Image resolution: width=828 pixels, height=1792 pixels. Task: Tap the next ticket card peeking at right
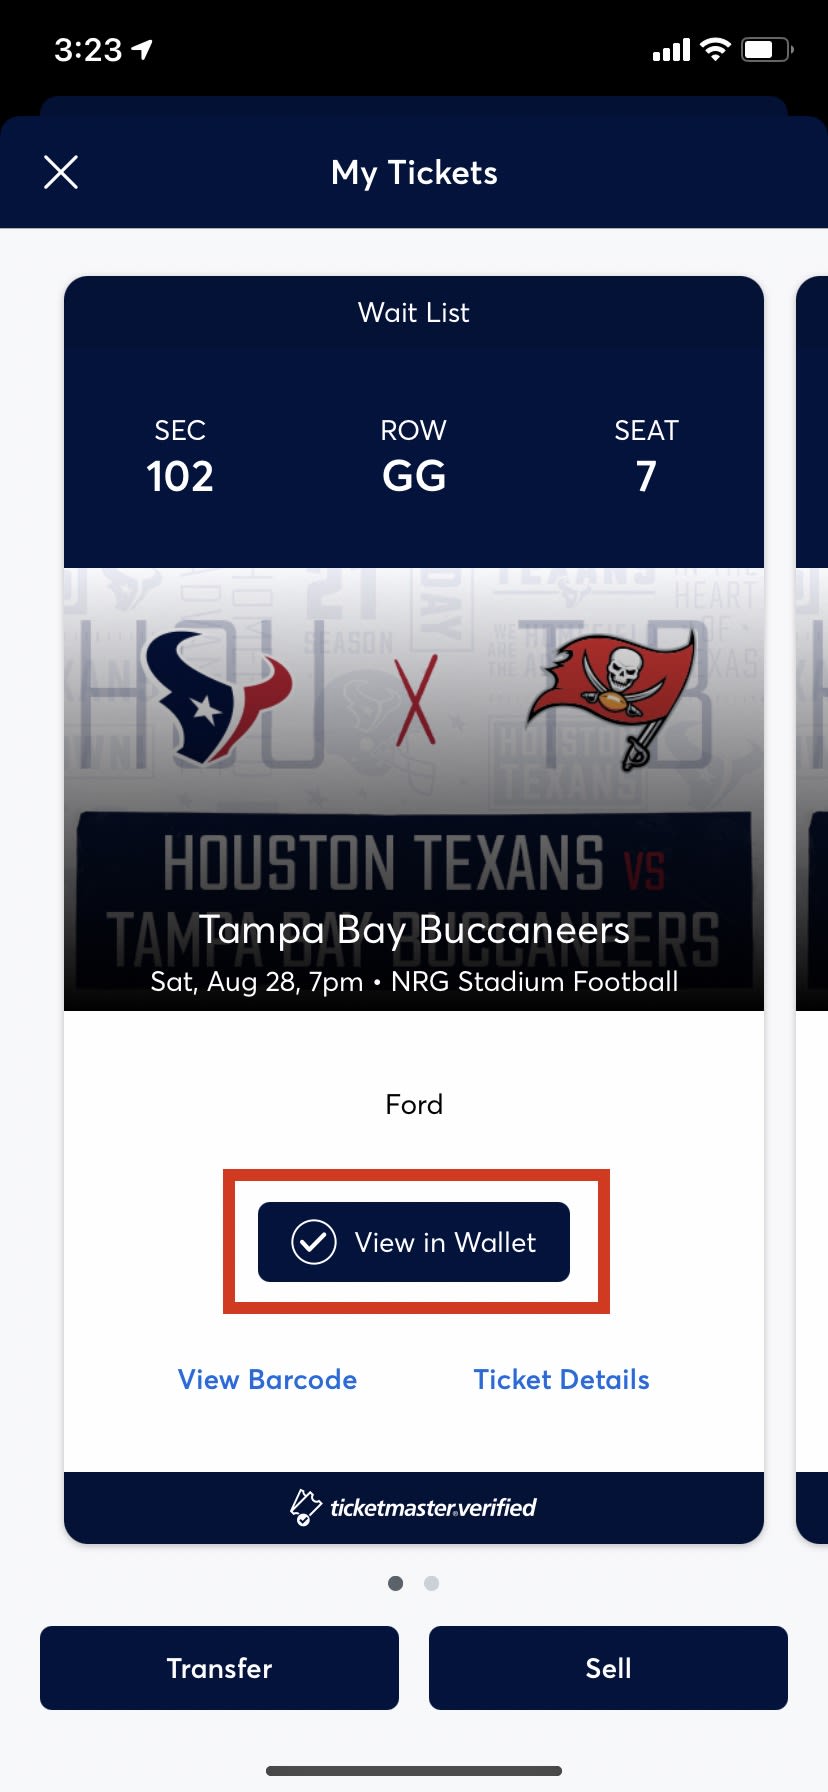812,900
